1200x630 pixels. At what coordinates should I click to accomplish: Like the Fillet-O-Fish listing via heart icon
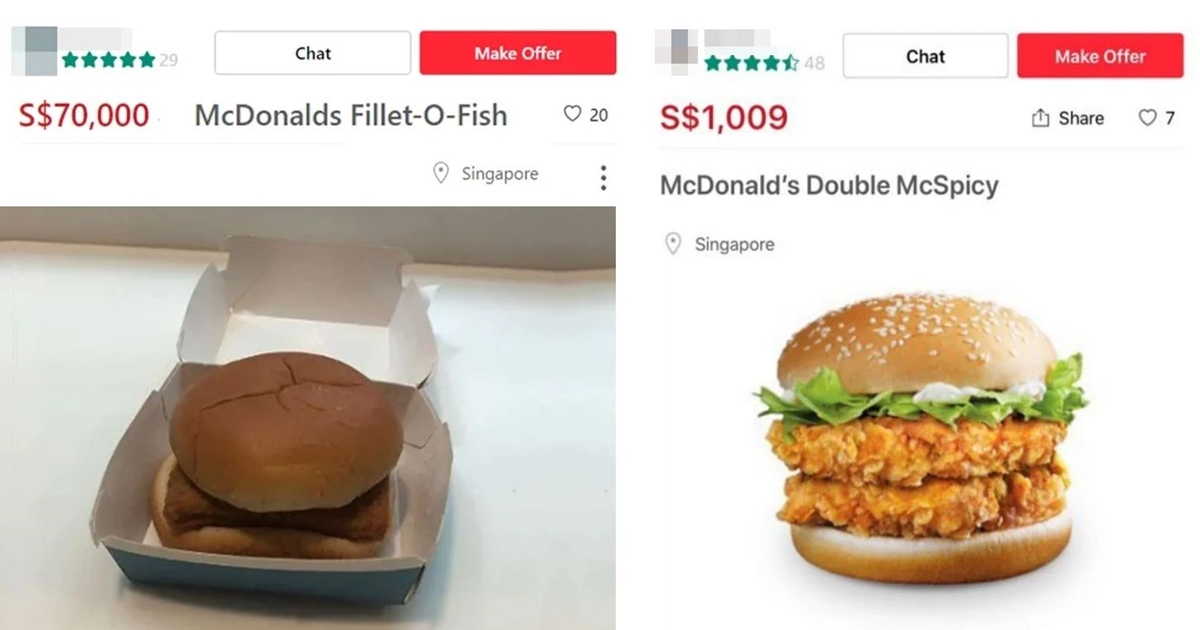(x=572, y=114)
